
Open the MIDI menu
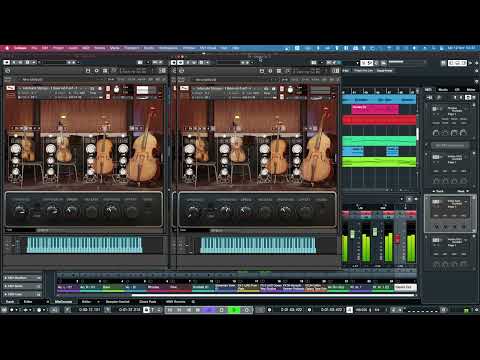pos(86,48)
